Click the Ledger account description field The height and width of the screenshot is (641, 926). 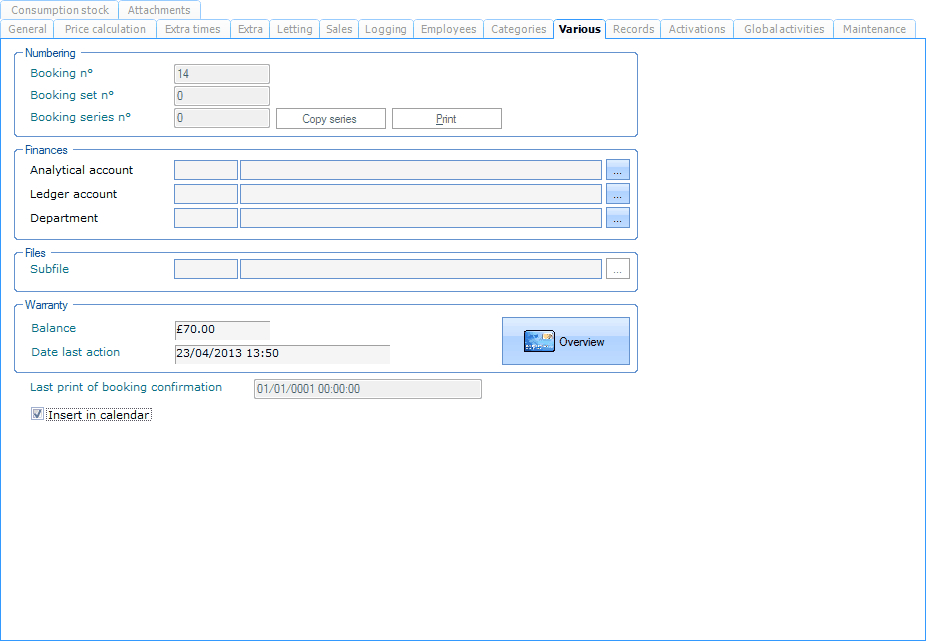[421, 194]
